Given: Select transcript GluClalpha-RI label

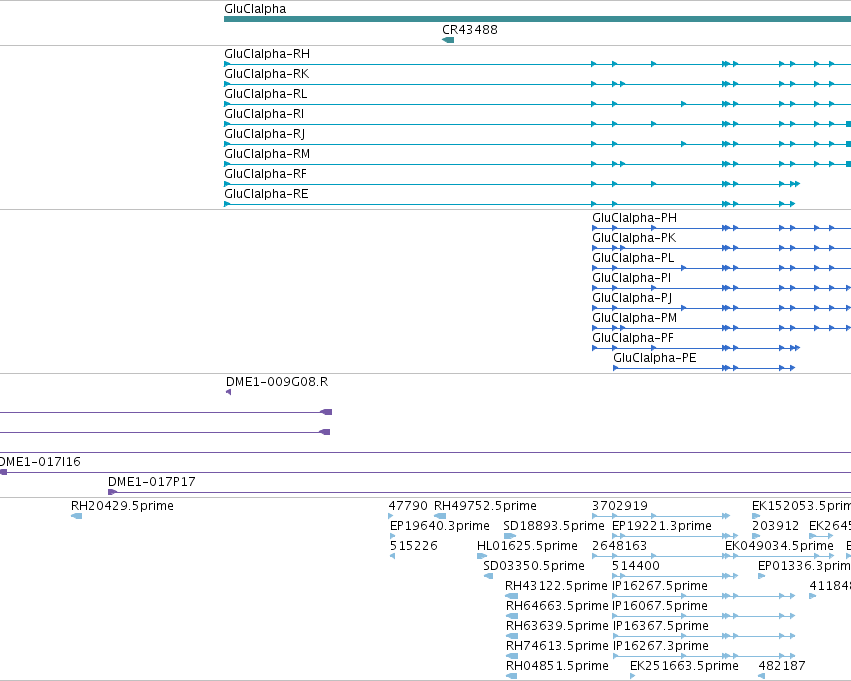Looking at the screenshot, I should (x=264, y=114).
